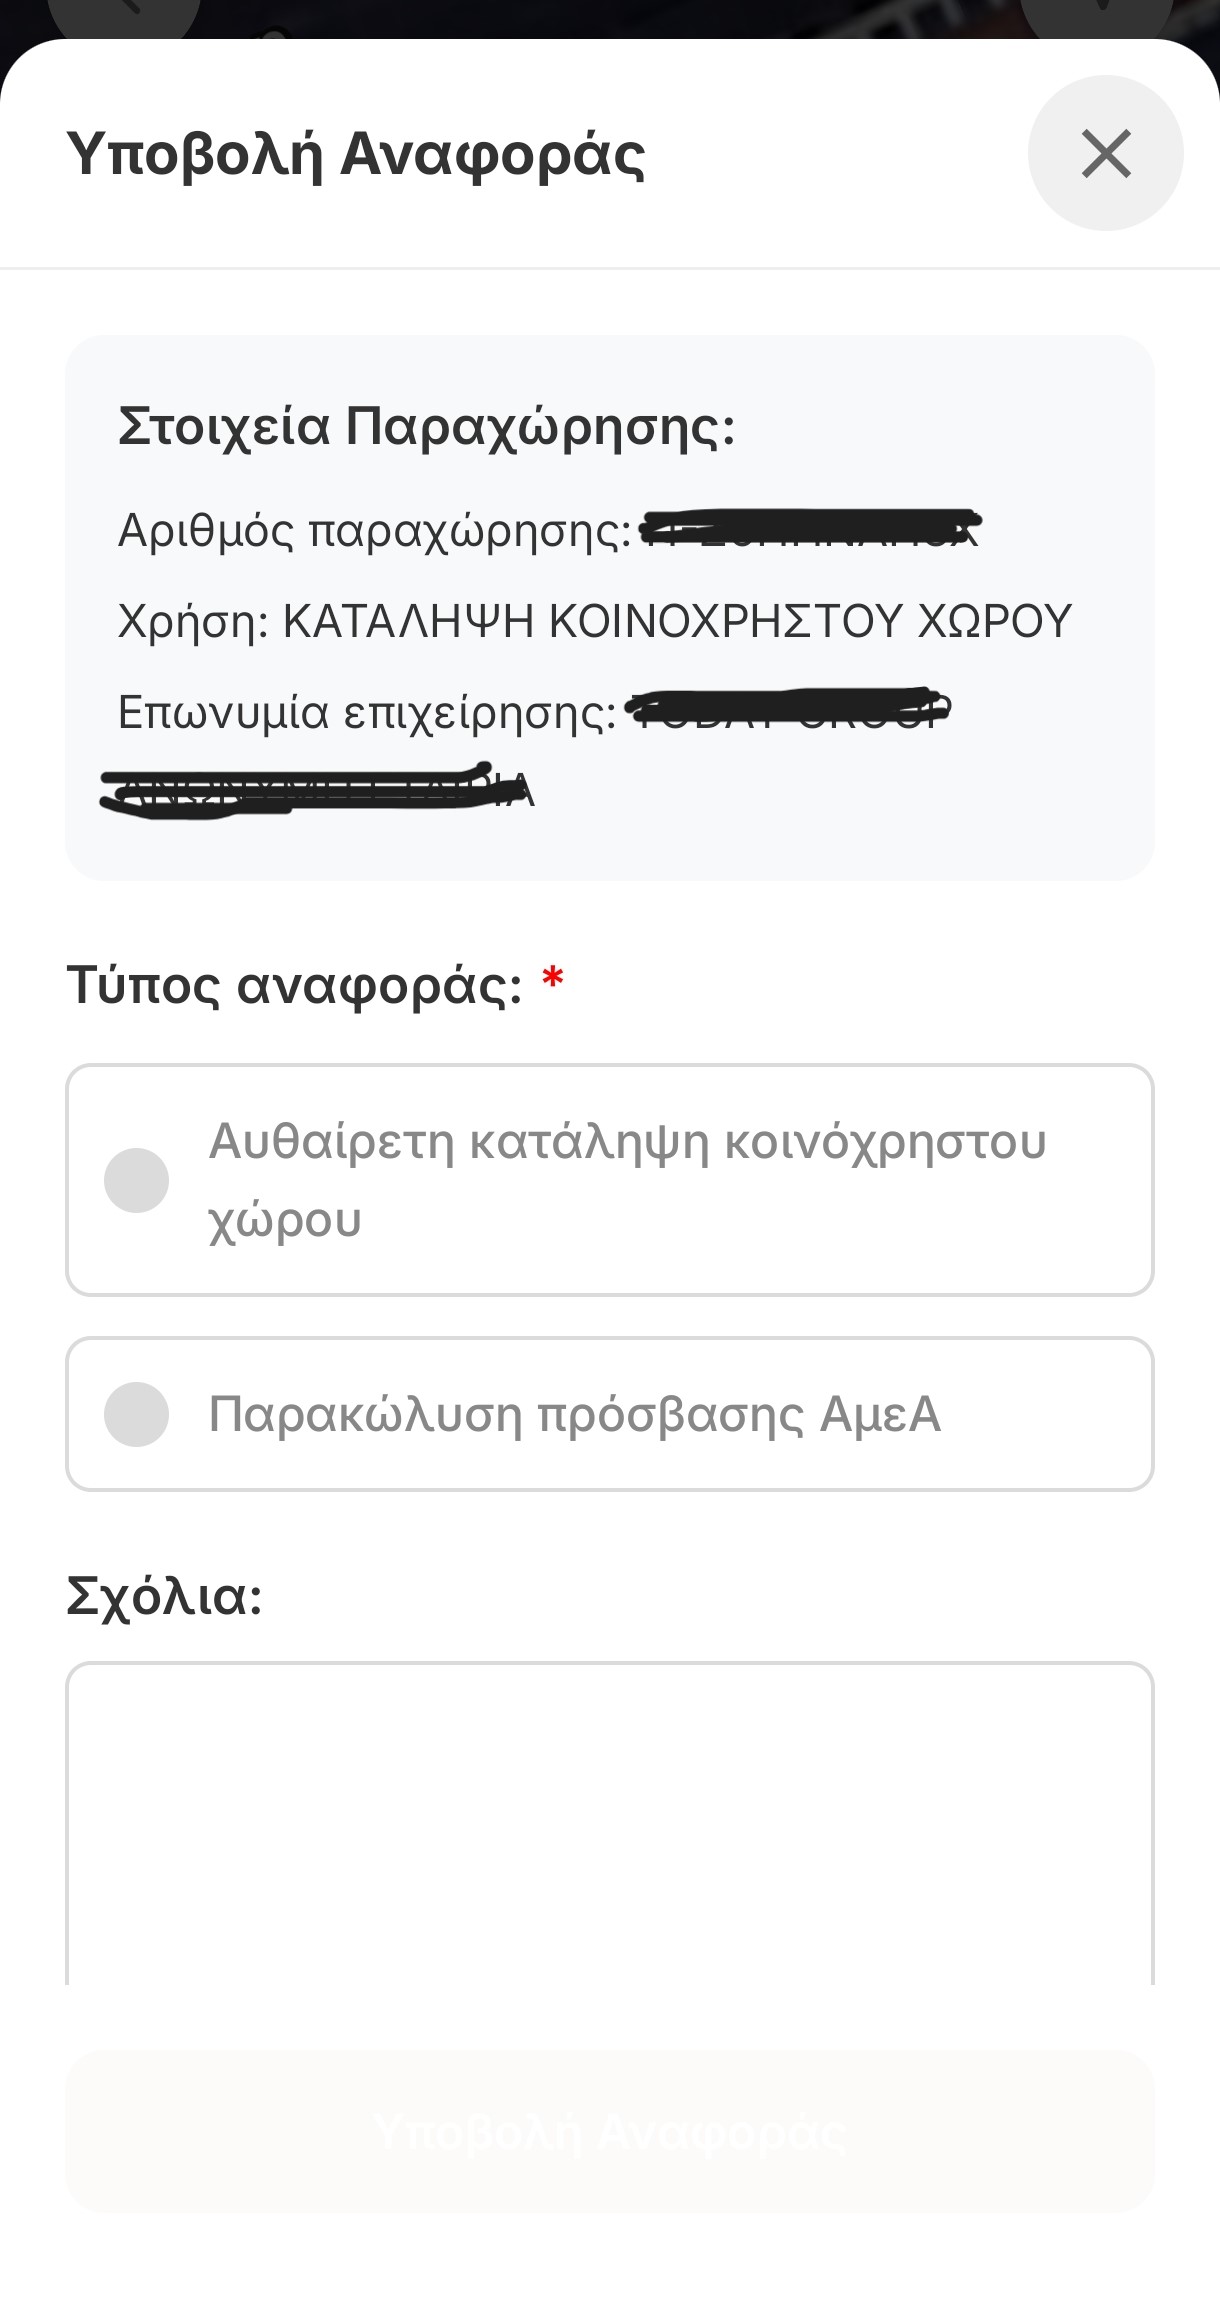Click the blacked-out business name second line

click(316, 791)
